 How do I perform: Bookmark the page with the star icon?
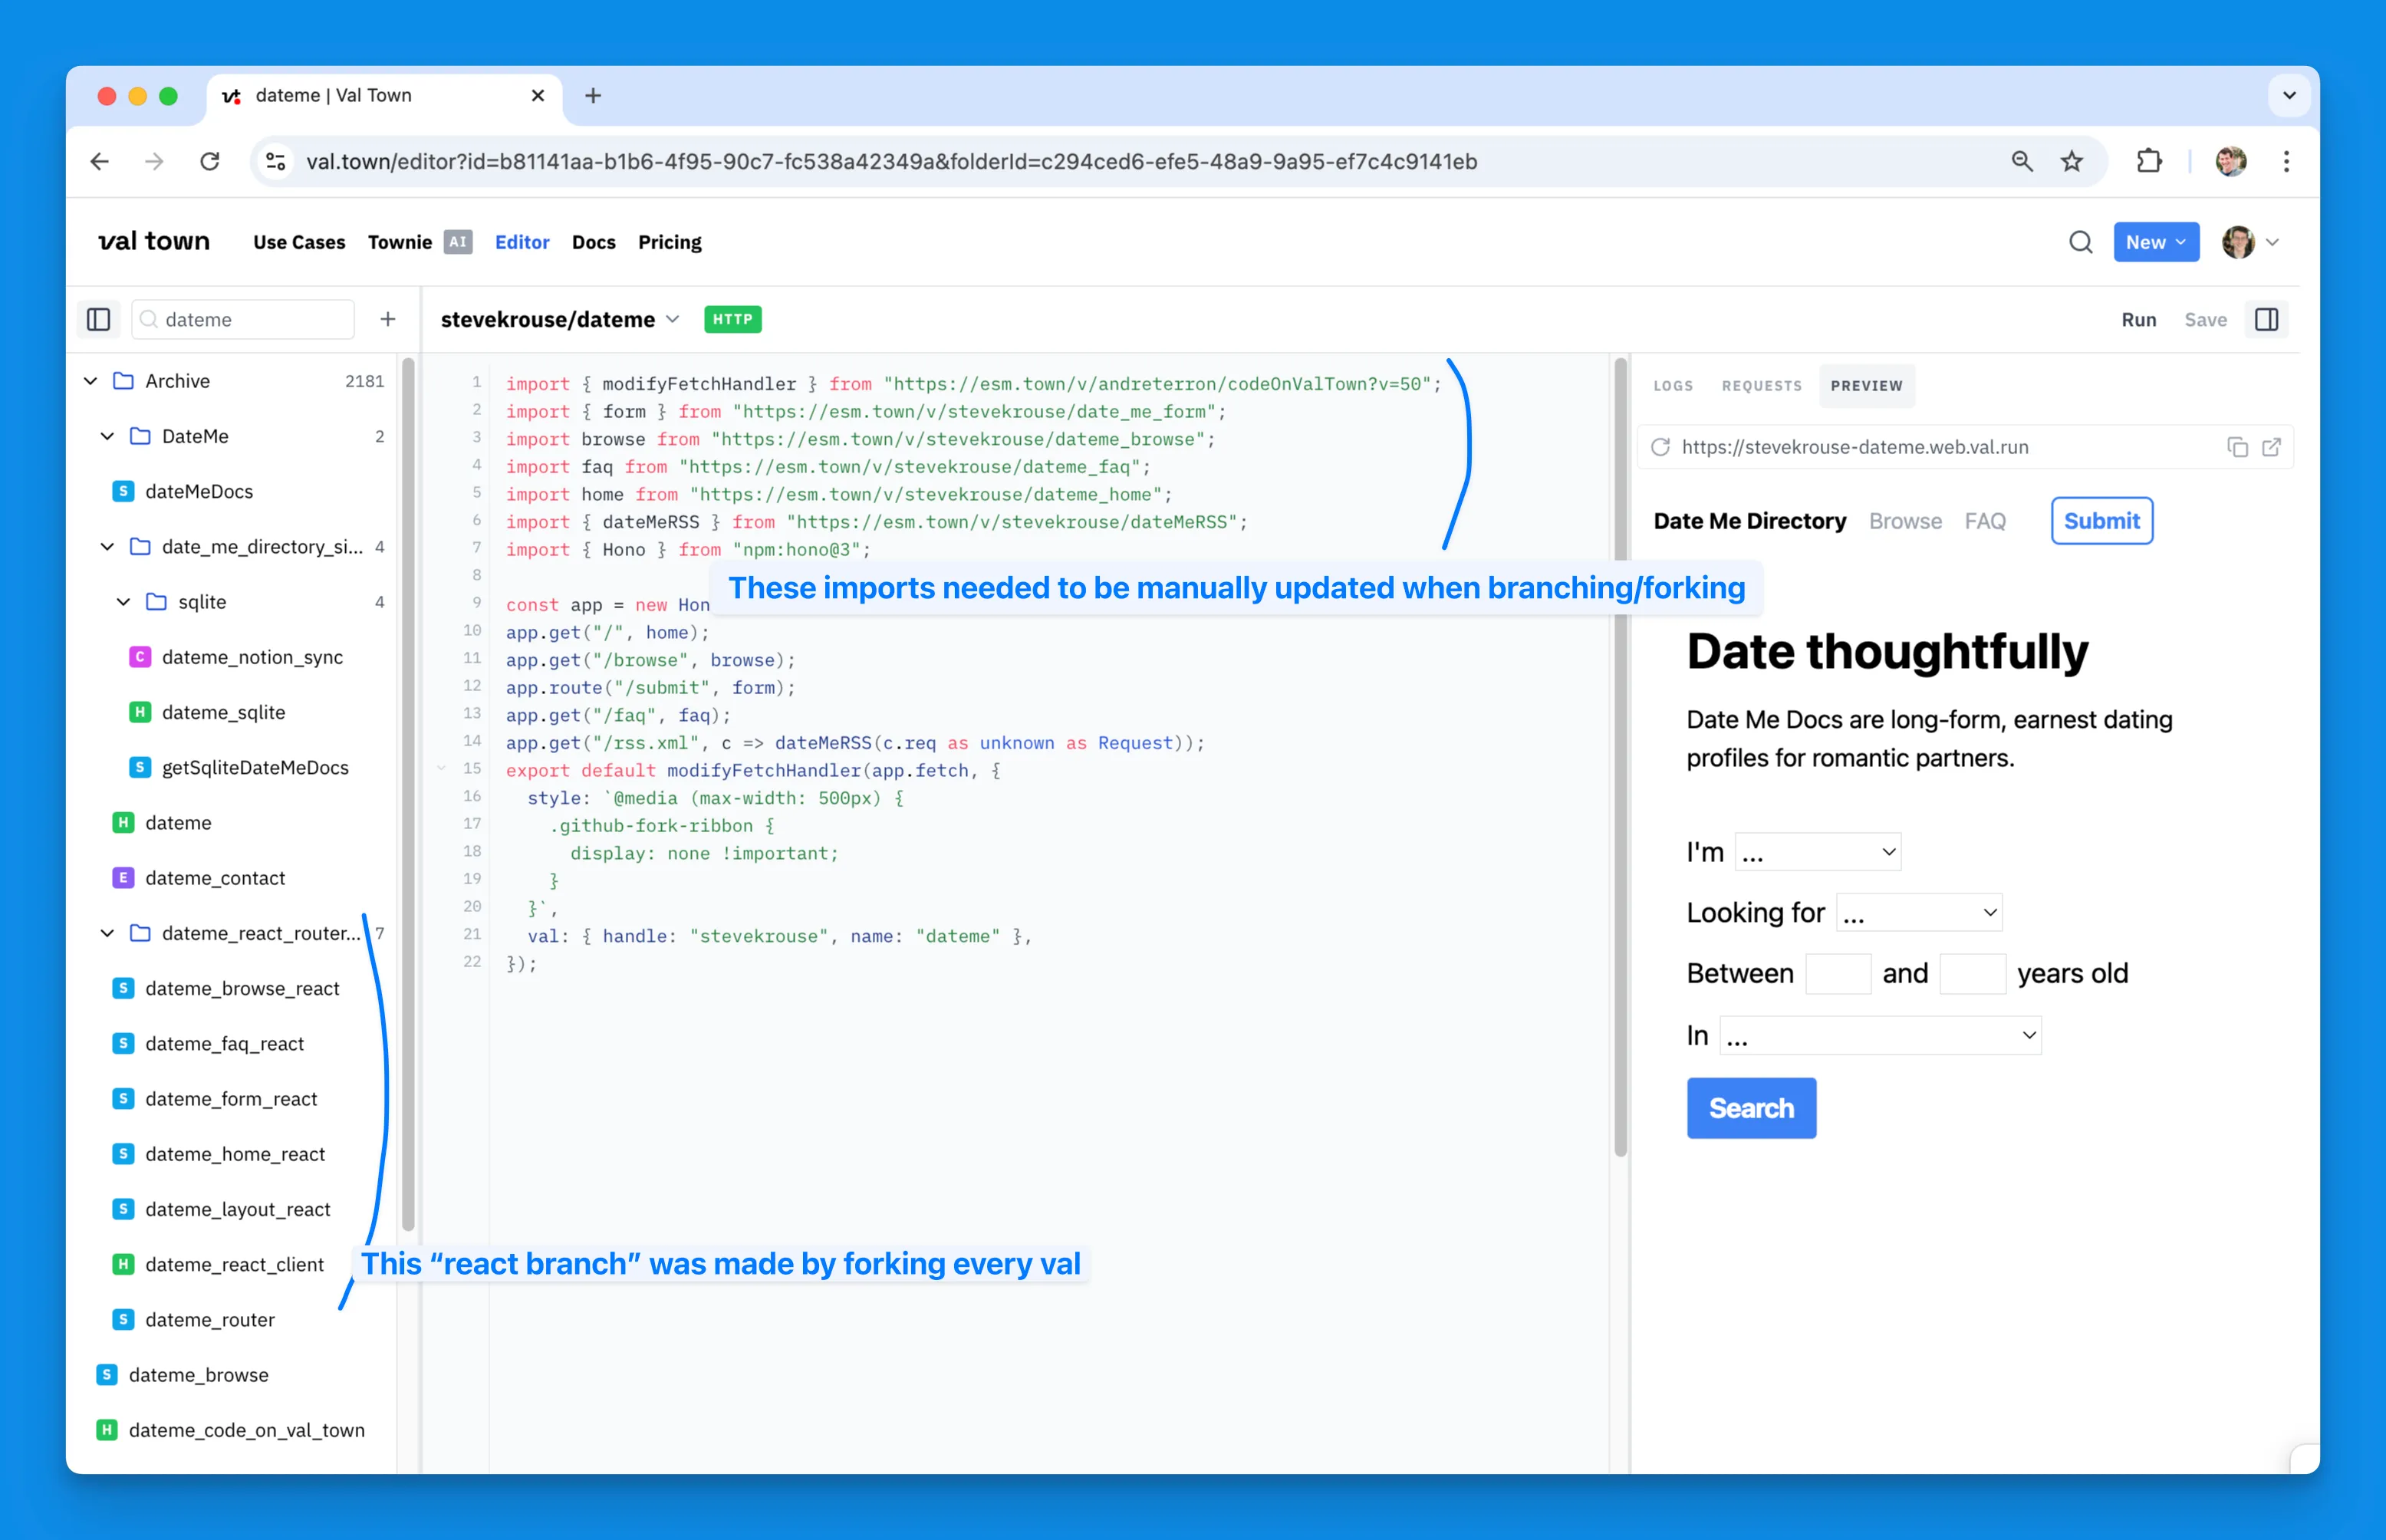2071,161
